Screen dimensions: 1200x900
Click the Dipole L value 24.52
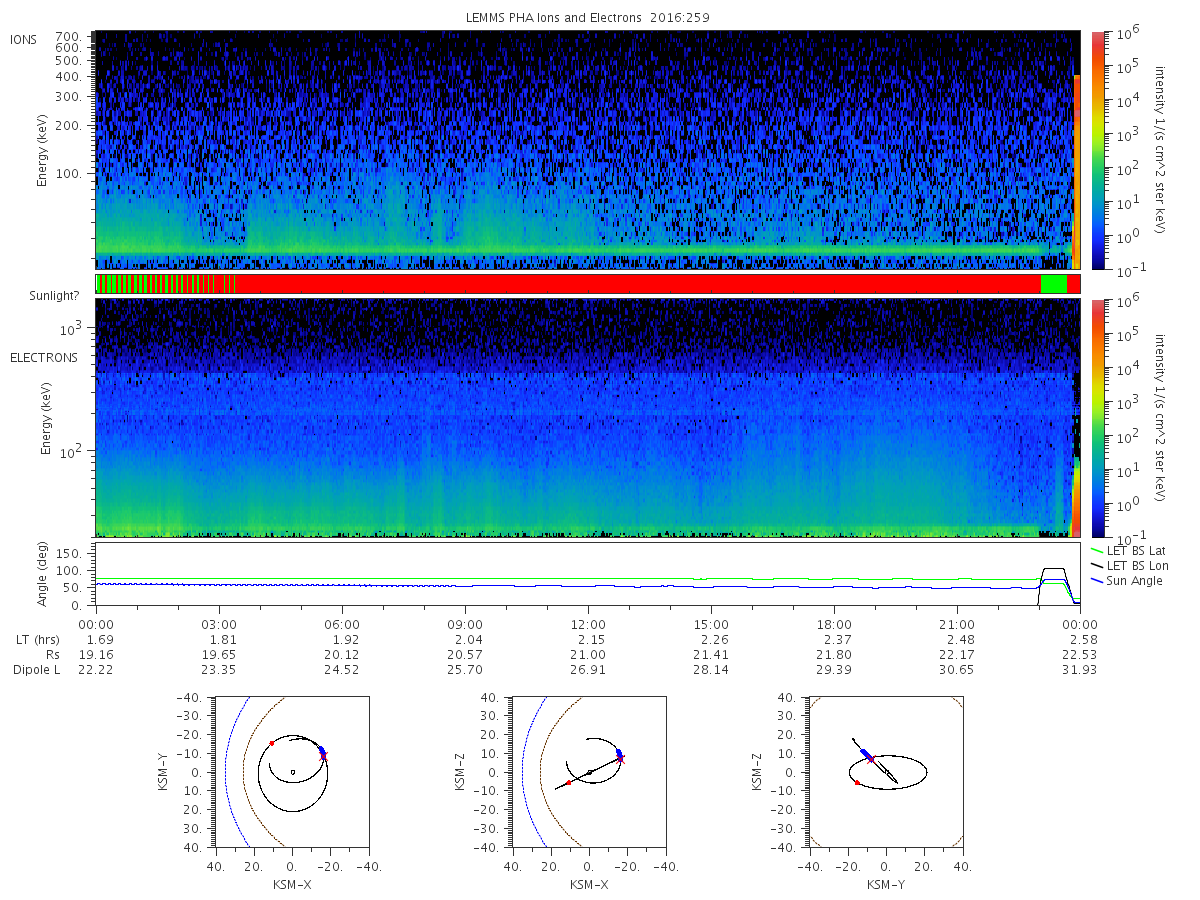342,670
